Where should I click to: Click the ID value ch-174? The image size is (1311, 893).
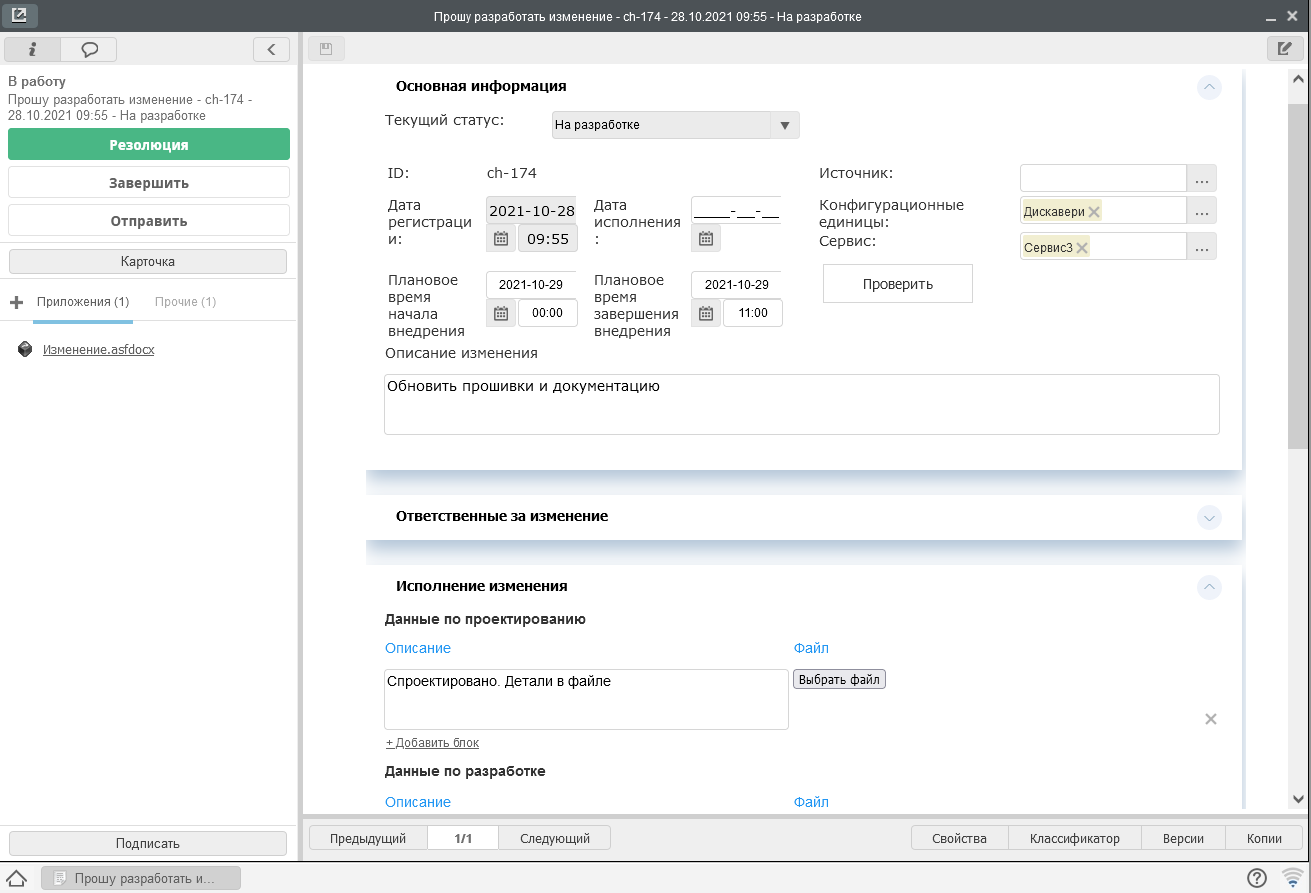[x=512, y=173]
